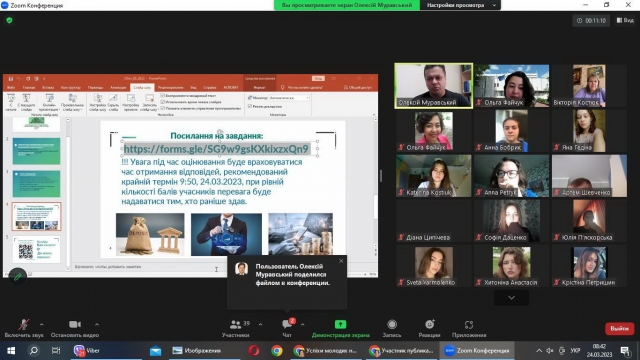Start recording with Запись
Screen dimensions: 640x360
(392, 328)
